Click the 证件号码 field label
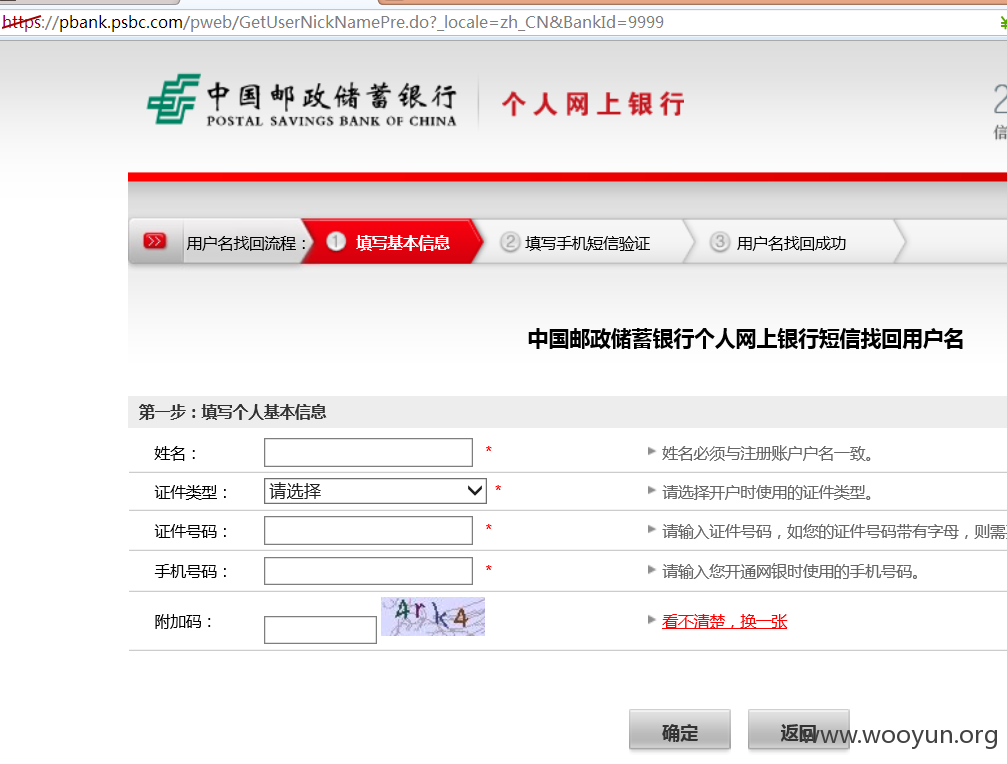The width and height of the screenshot is (1007, 764). click(191, 532)
